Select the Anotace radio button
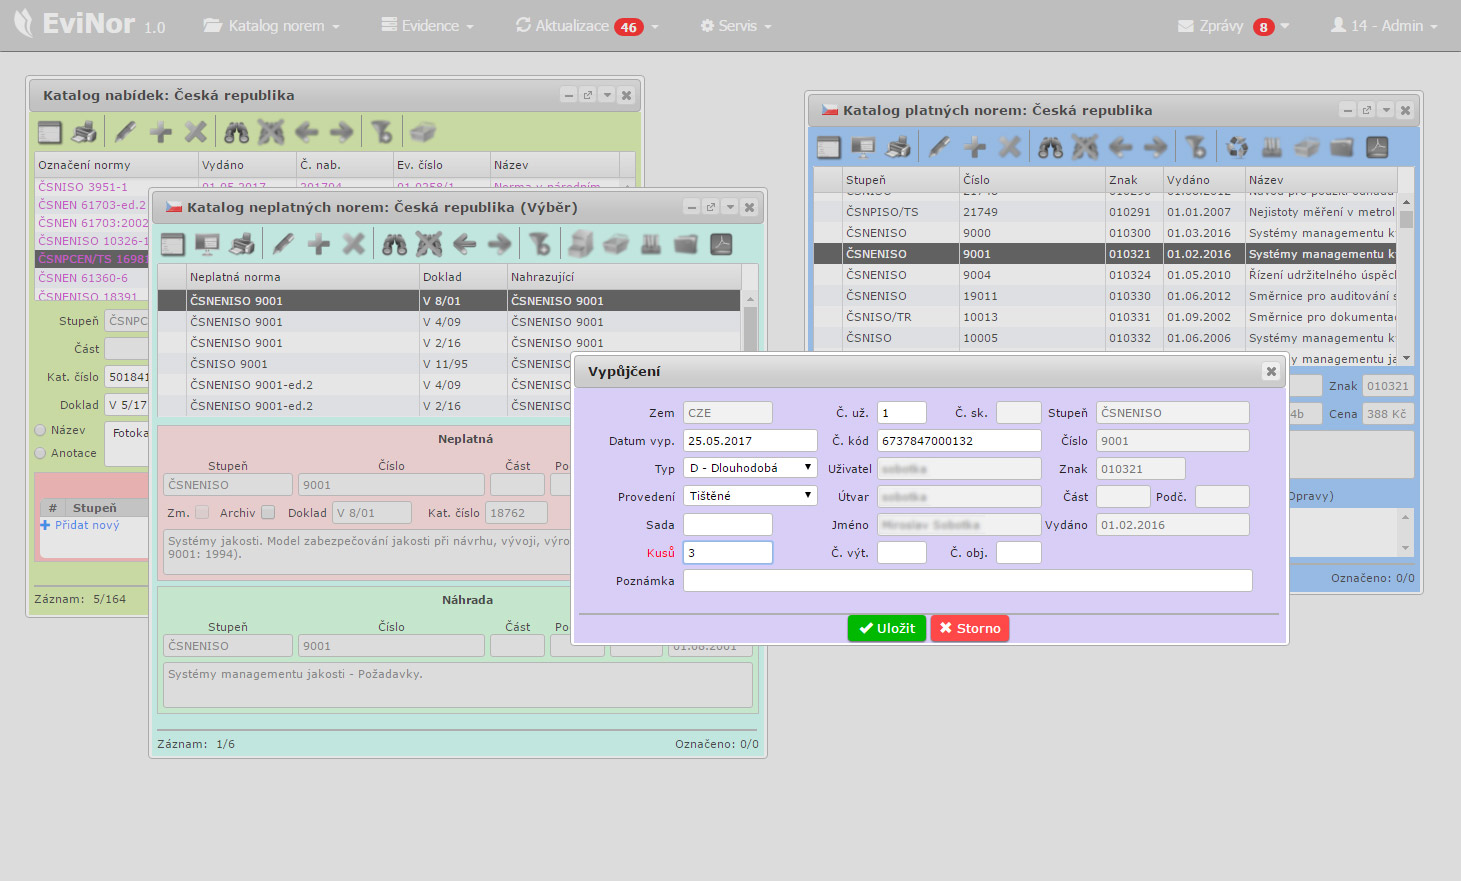The width and height of the screenshot is (1461, 881). click(41, 453)
